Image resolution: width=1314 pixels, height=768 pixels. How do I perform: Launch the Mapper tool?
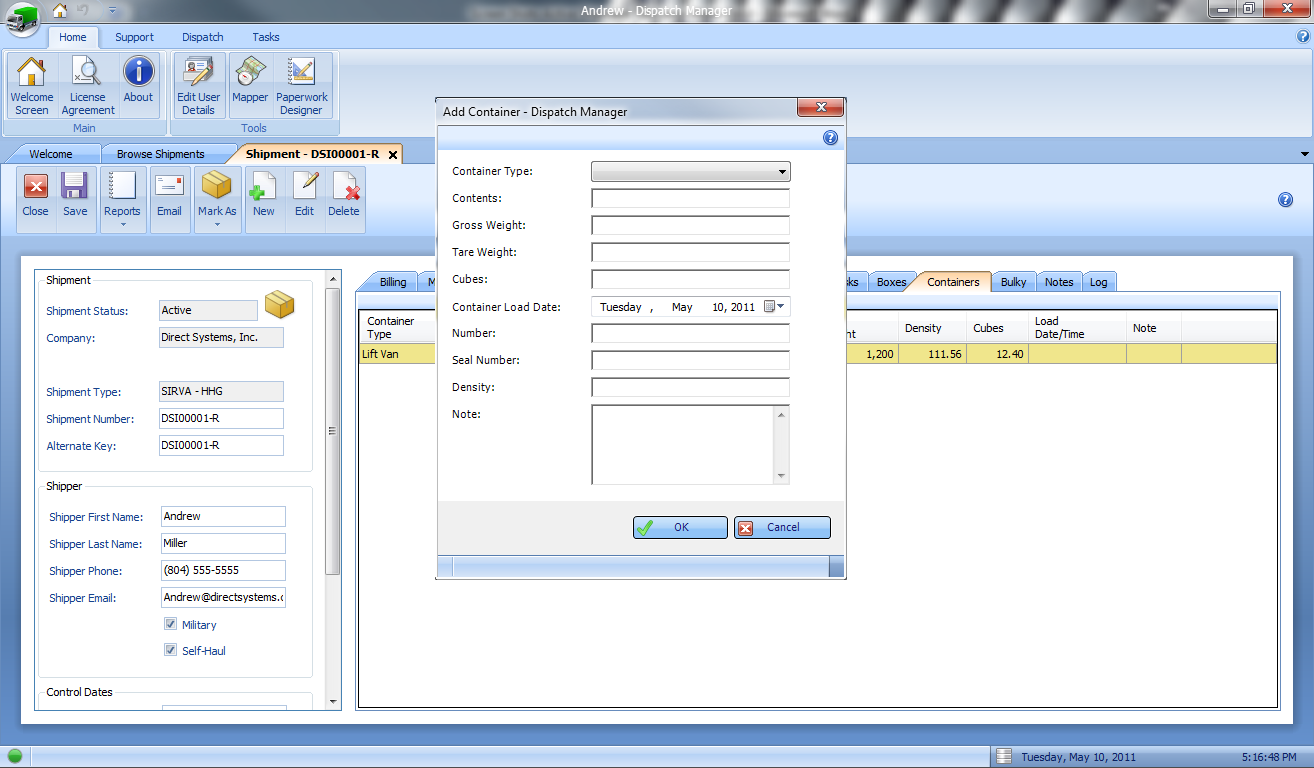click(249, 84)
